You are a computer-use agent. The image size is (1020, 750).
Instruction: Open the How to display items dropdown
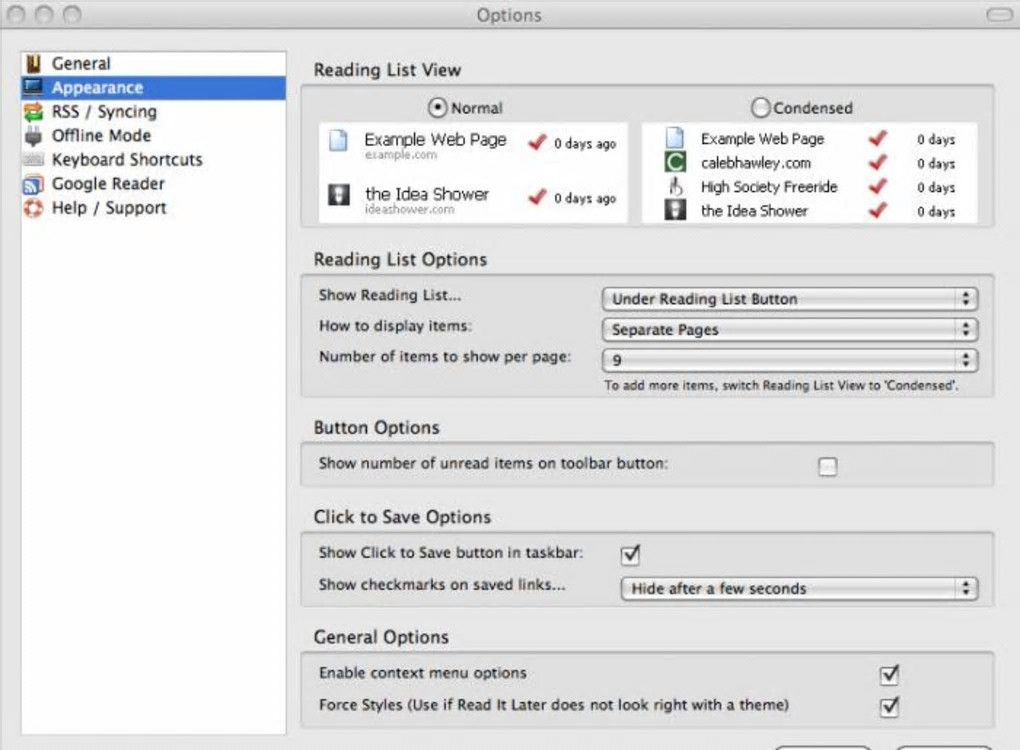(x=790, y=329)
